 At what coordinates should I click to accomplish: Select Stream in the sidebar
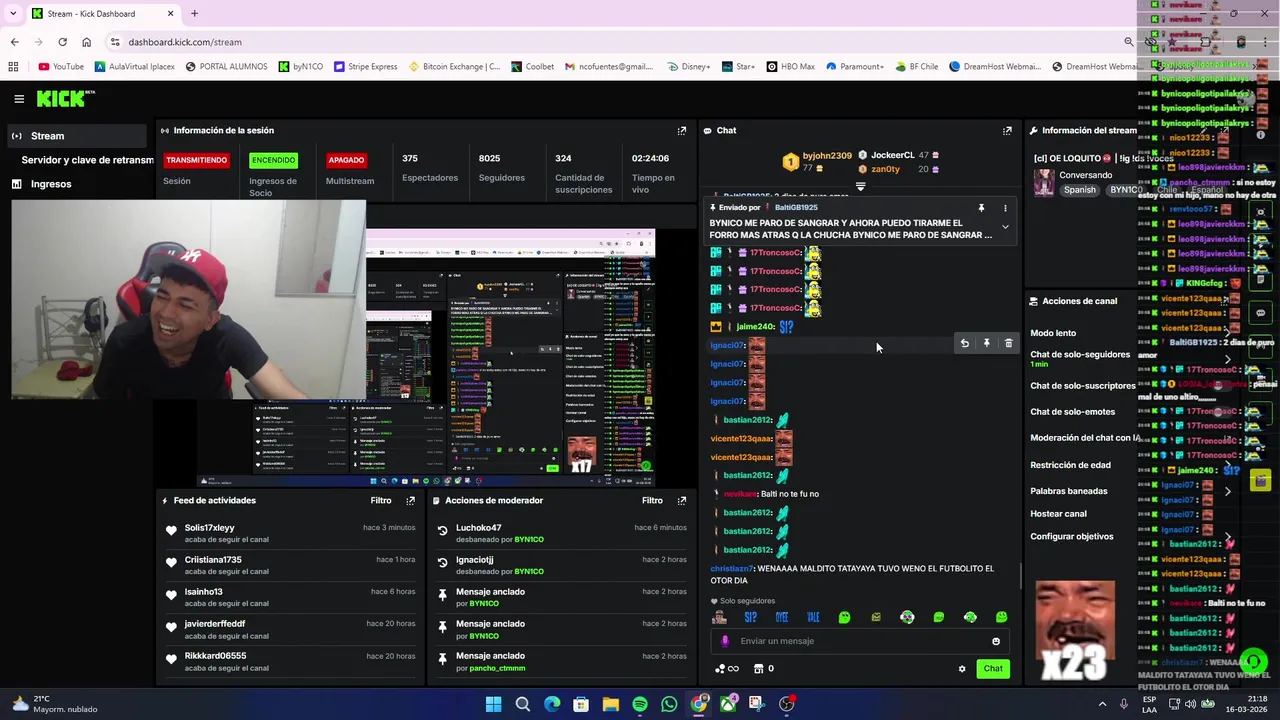(x=78, y=136)
